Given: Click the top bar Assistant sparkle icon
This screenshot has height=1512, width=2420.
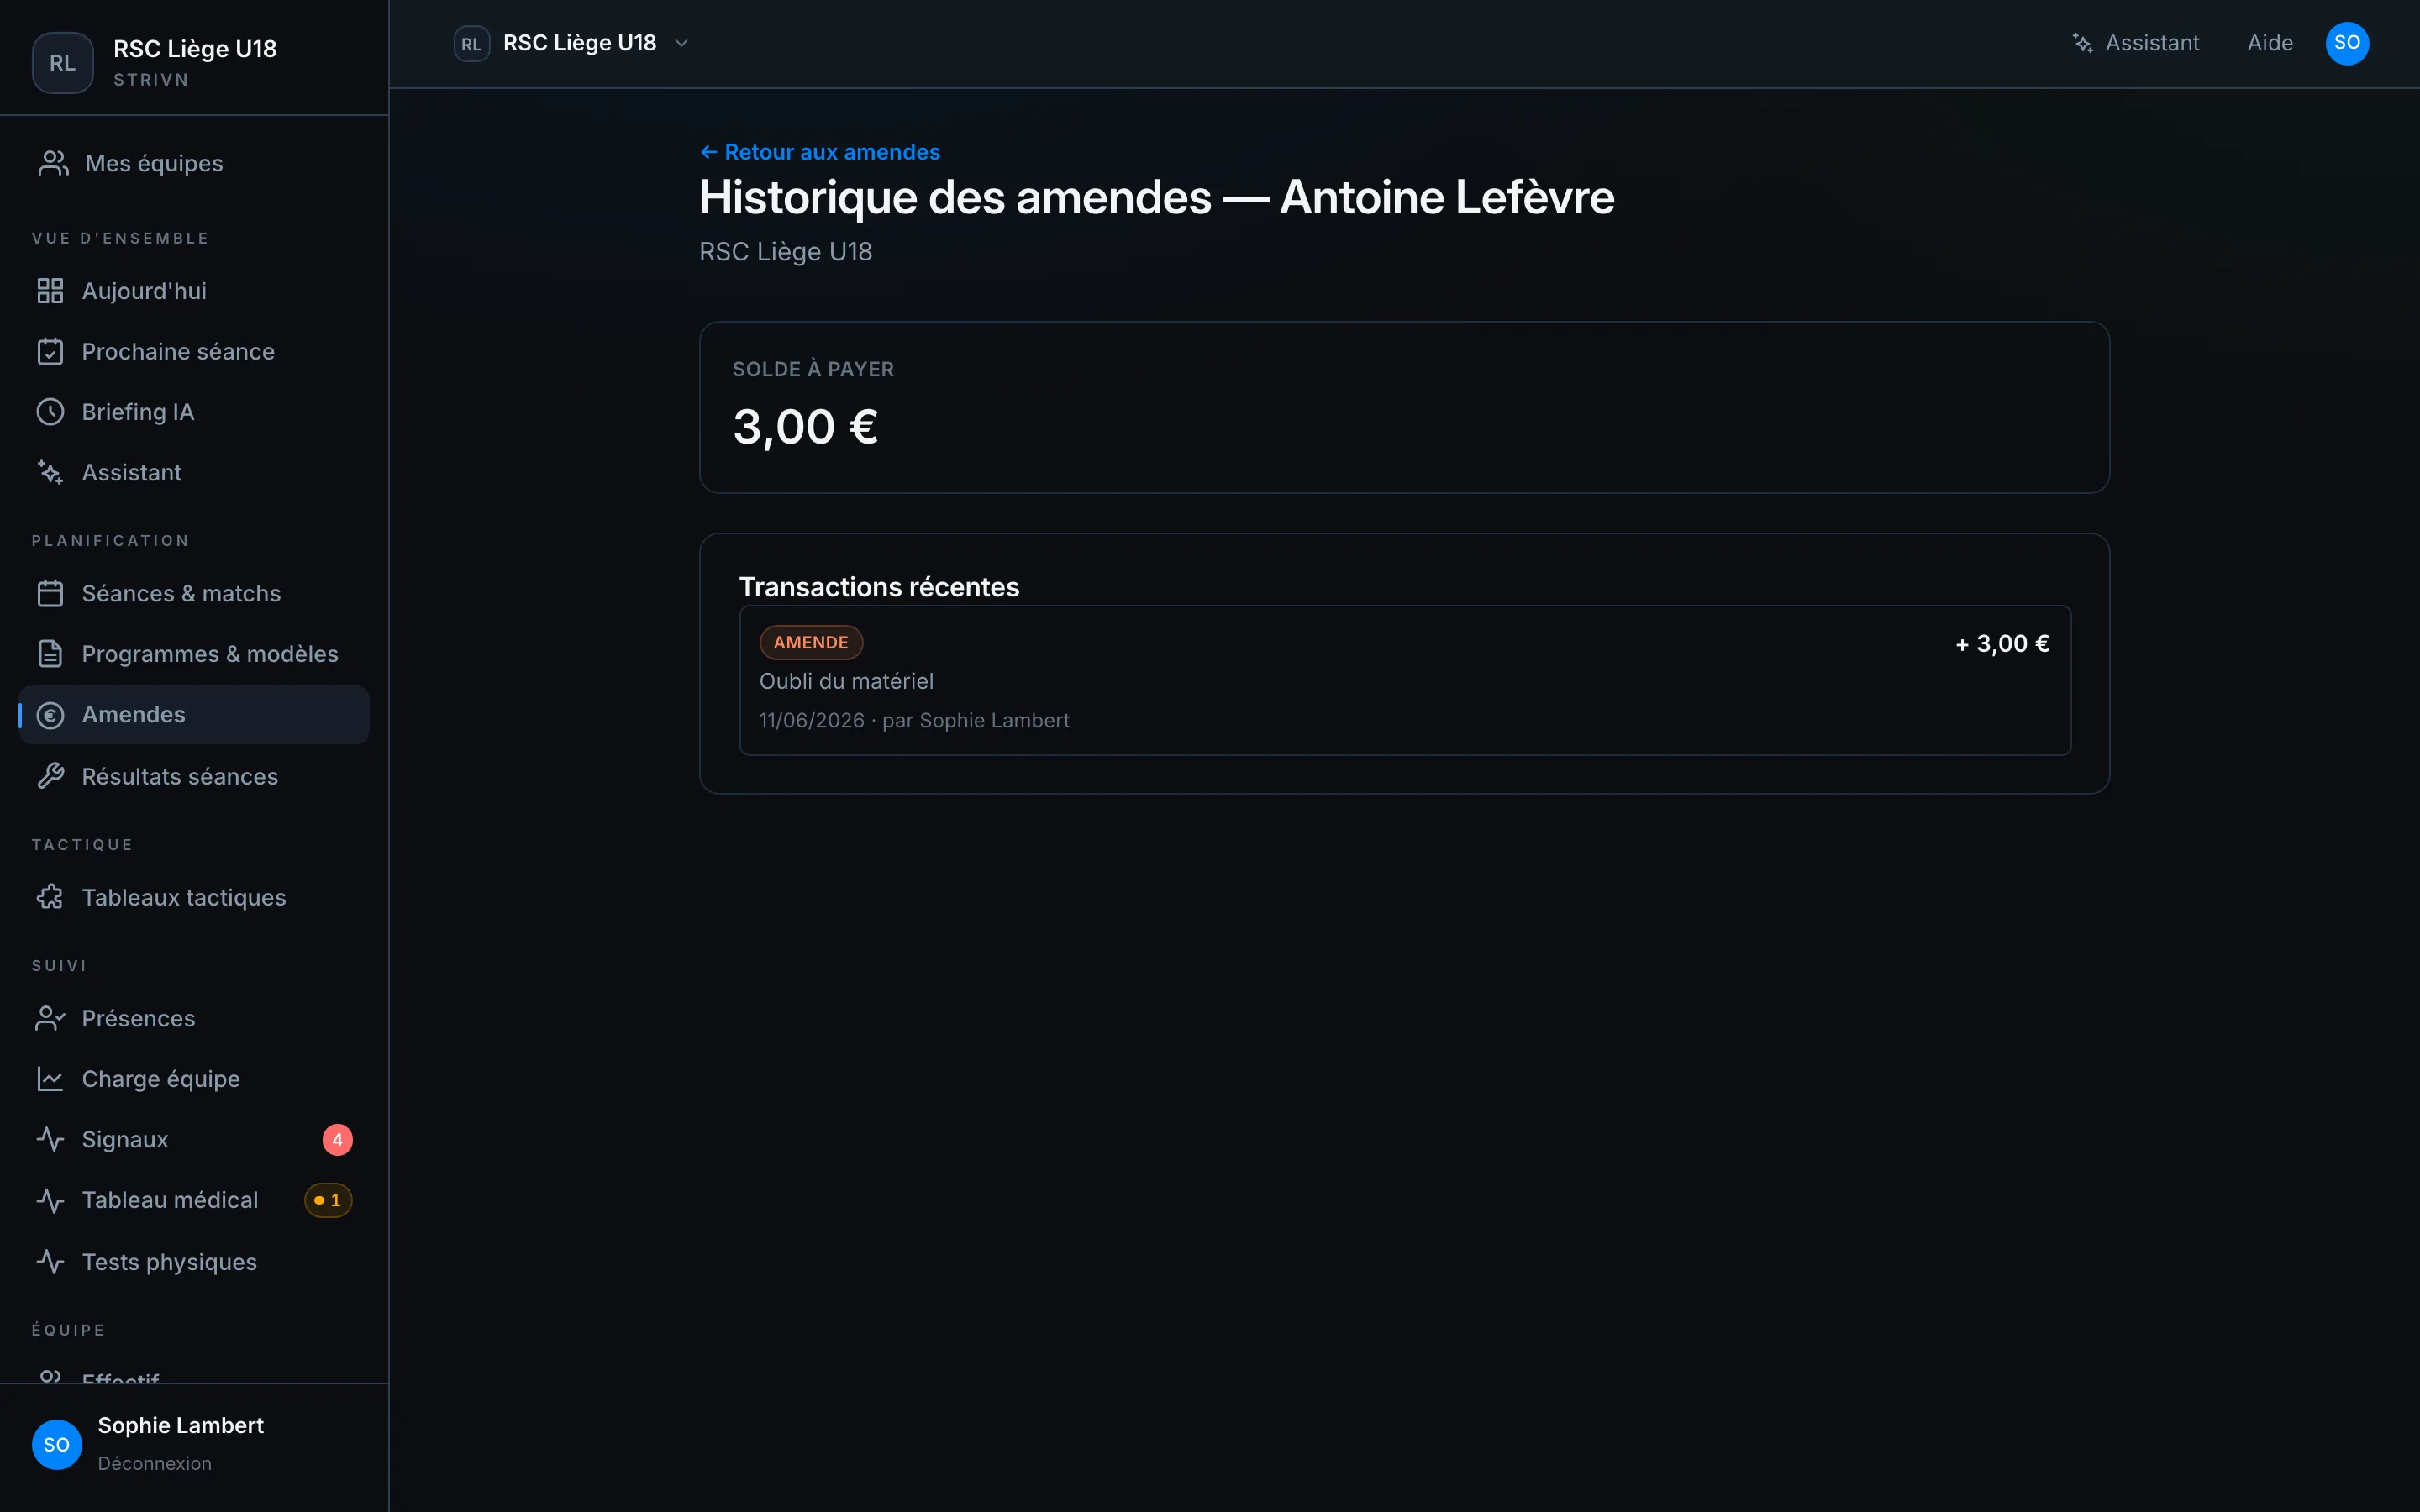Looking at the screenshot, I should (x=2083, y=43).
